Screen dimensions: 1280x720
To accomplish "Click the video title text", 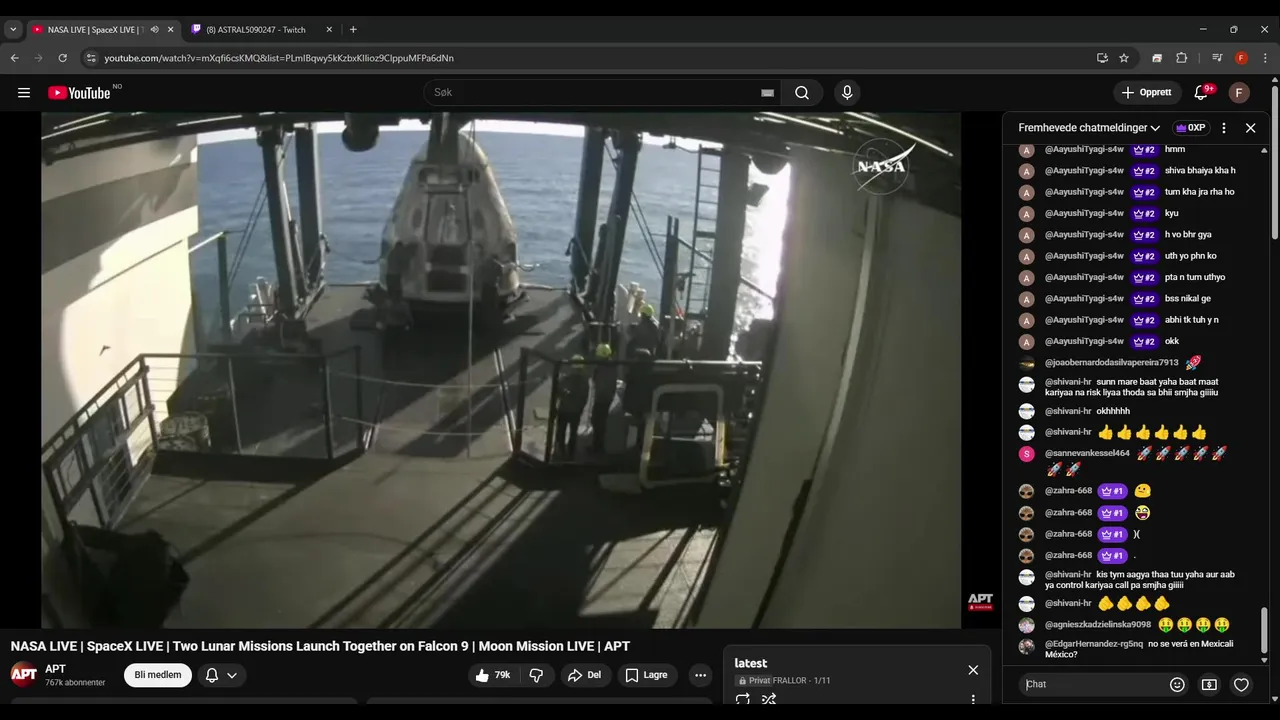I will 320,647.
